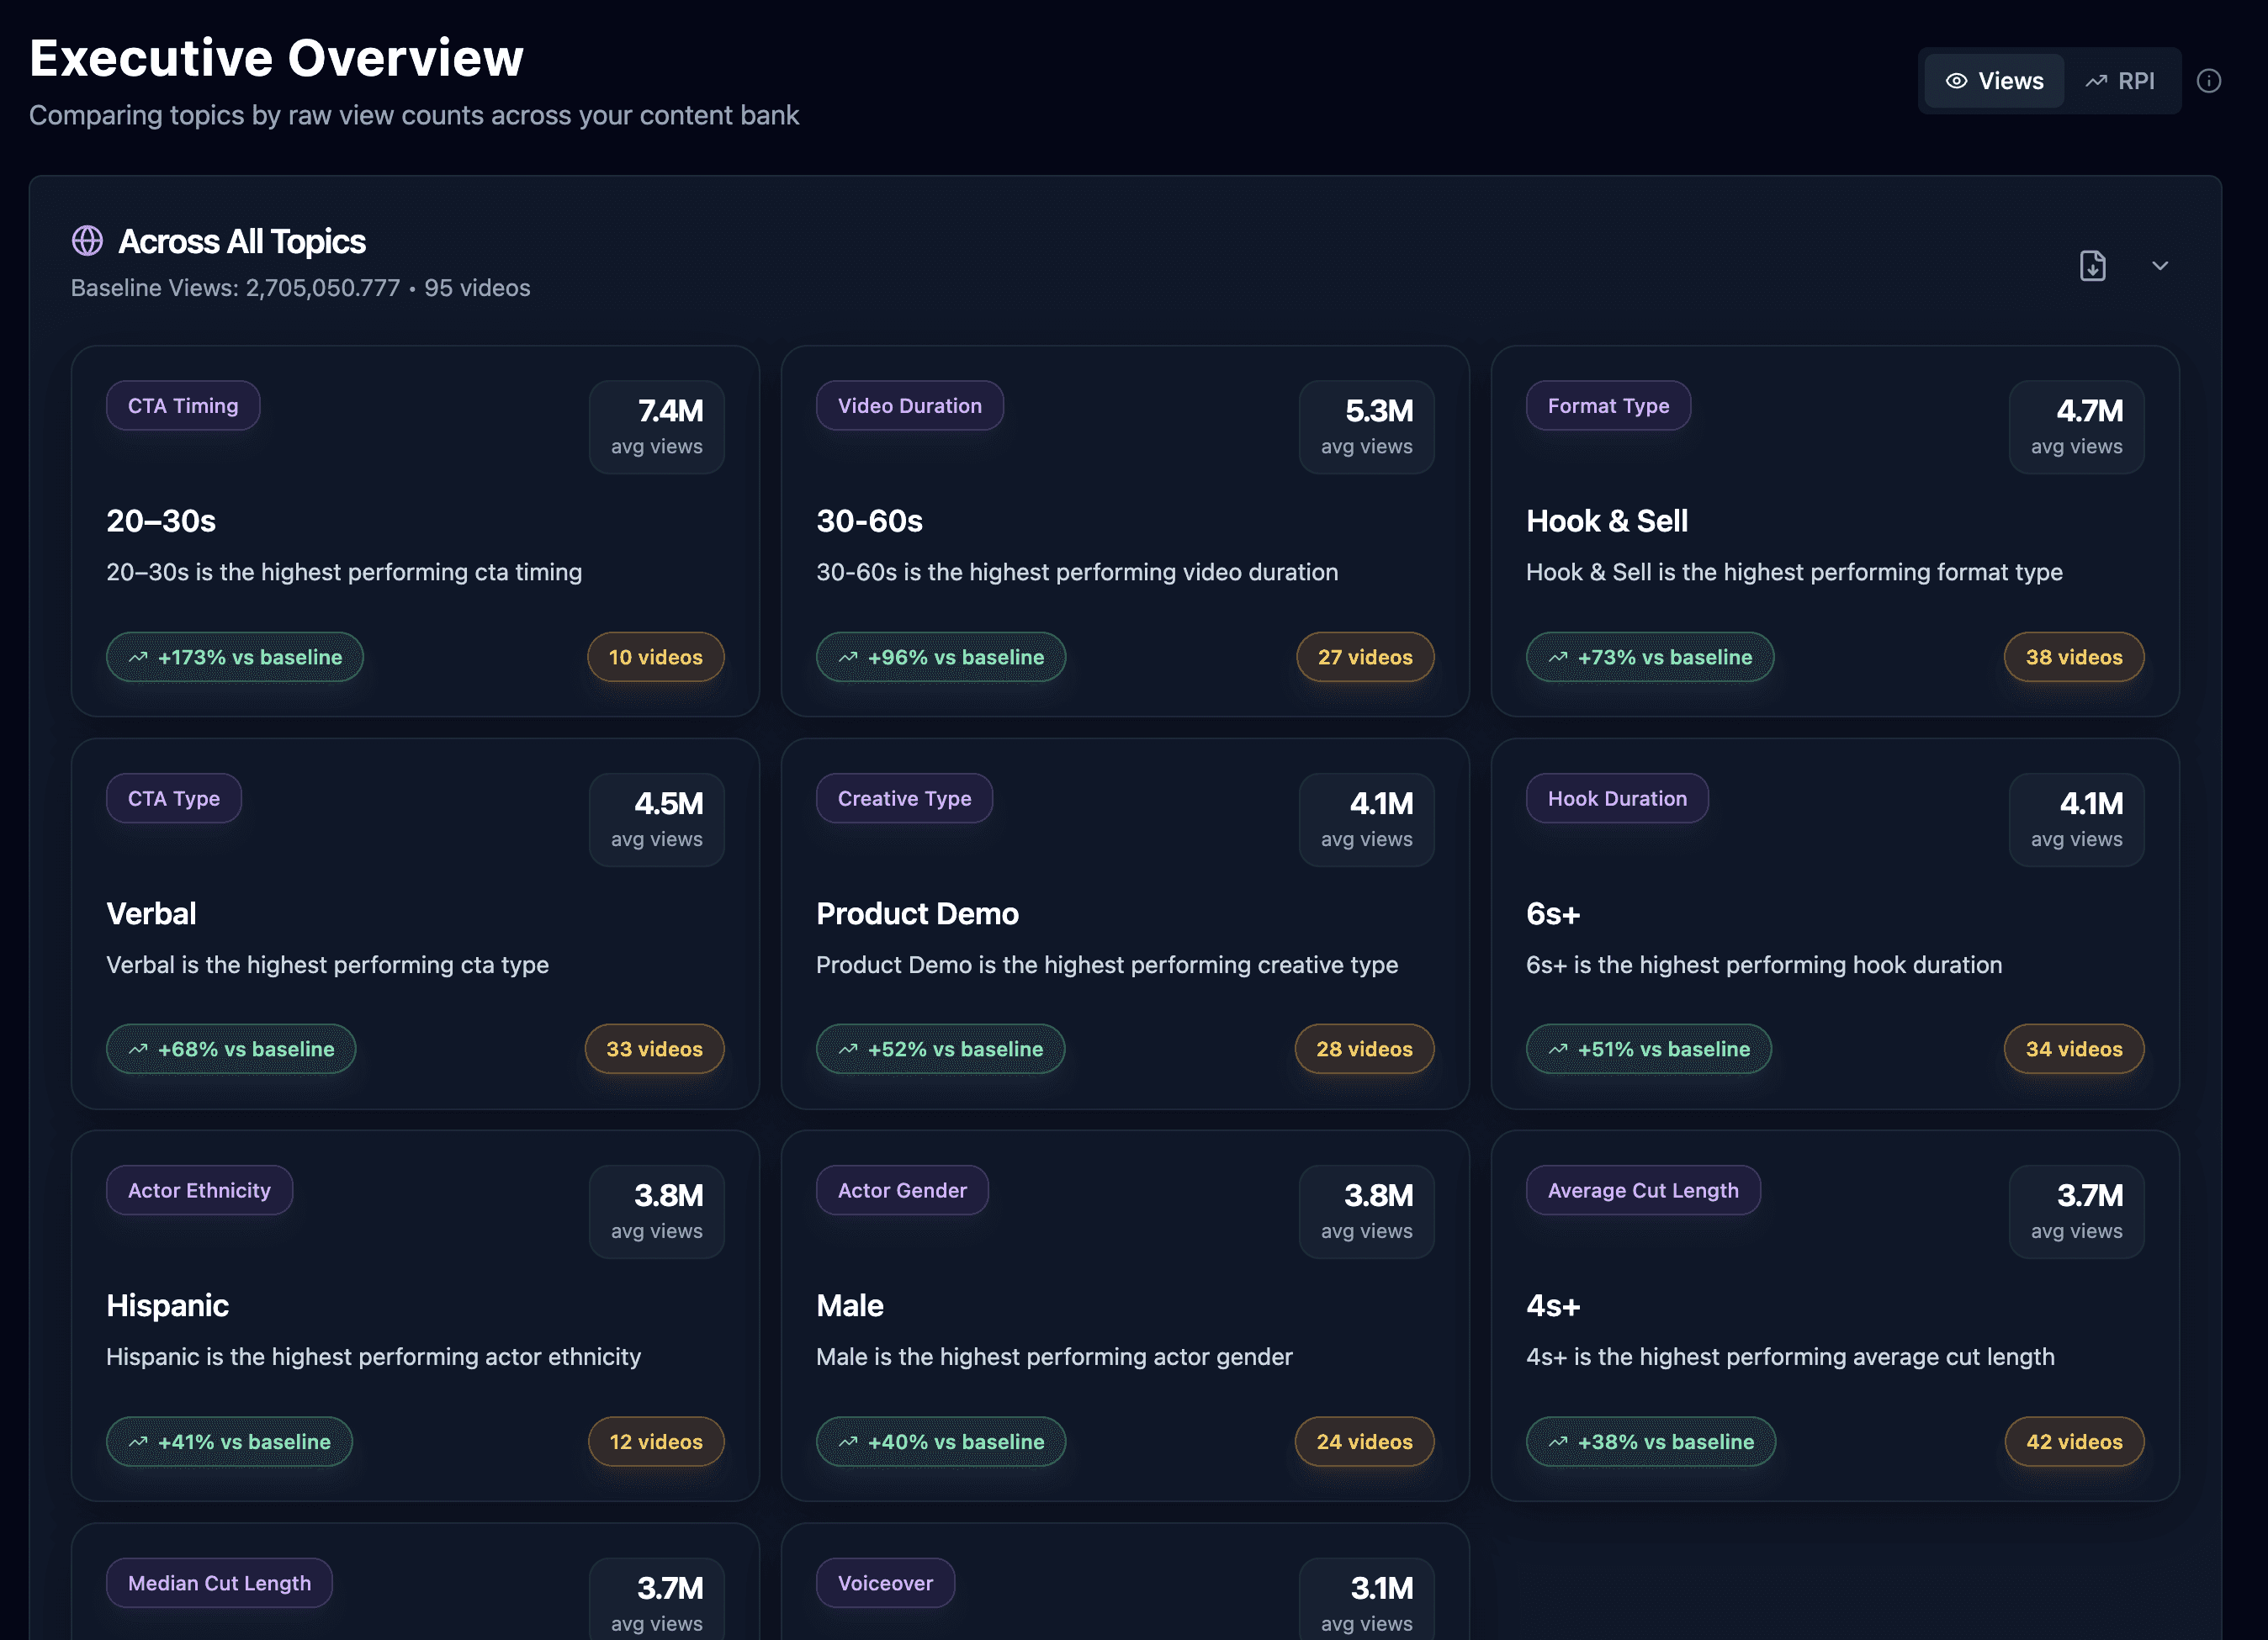Screen dimensions: 2268x1640
Task: Click the 27 videos badge
Action: coord(1364,657)
